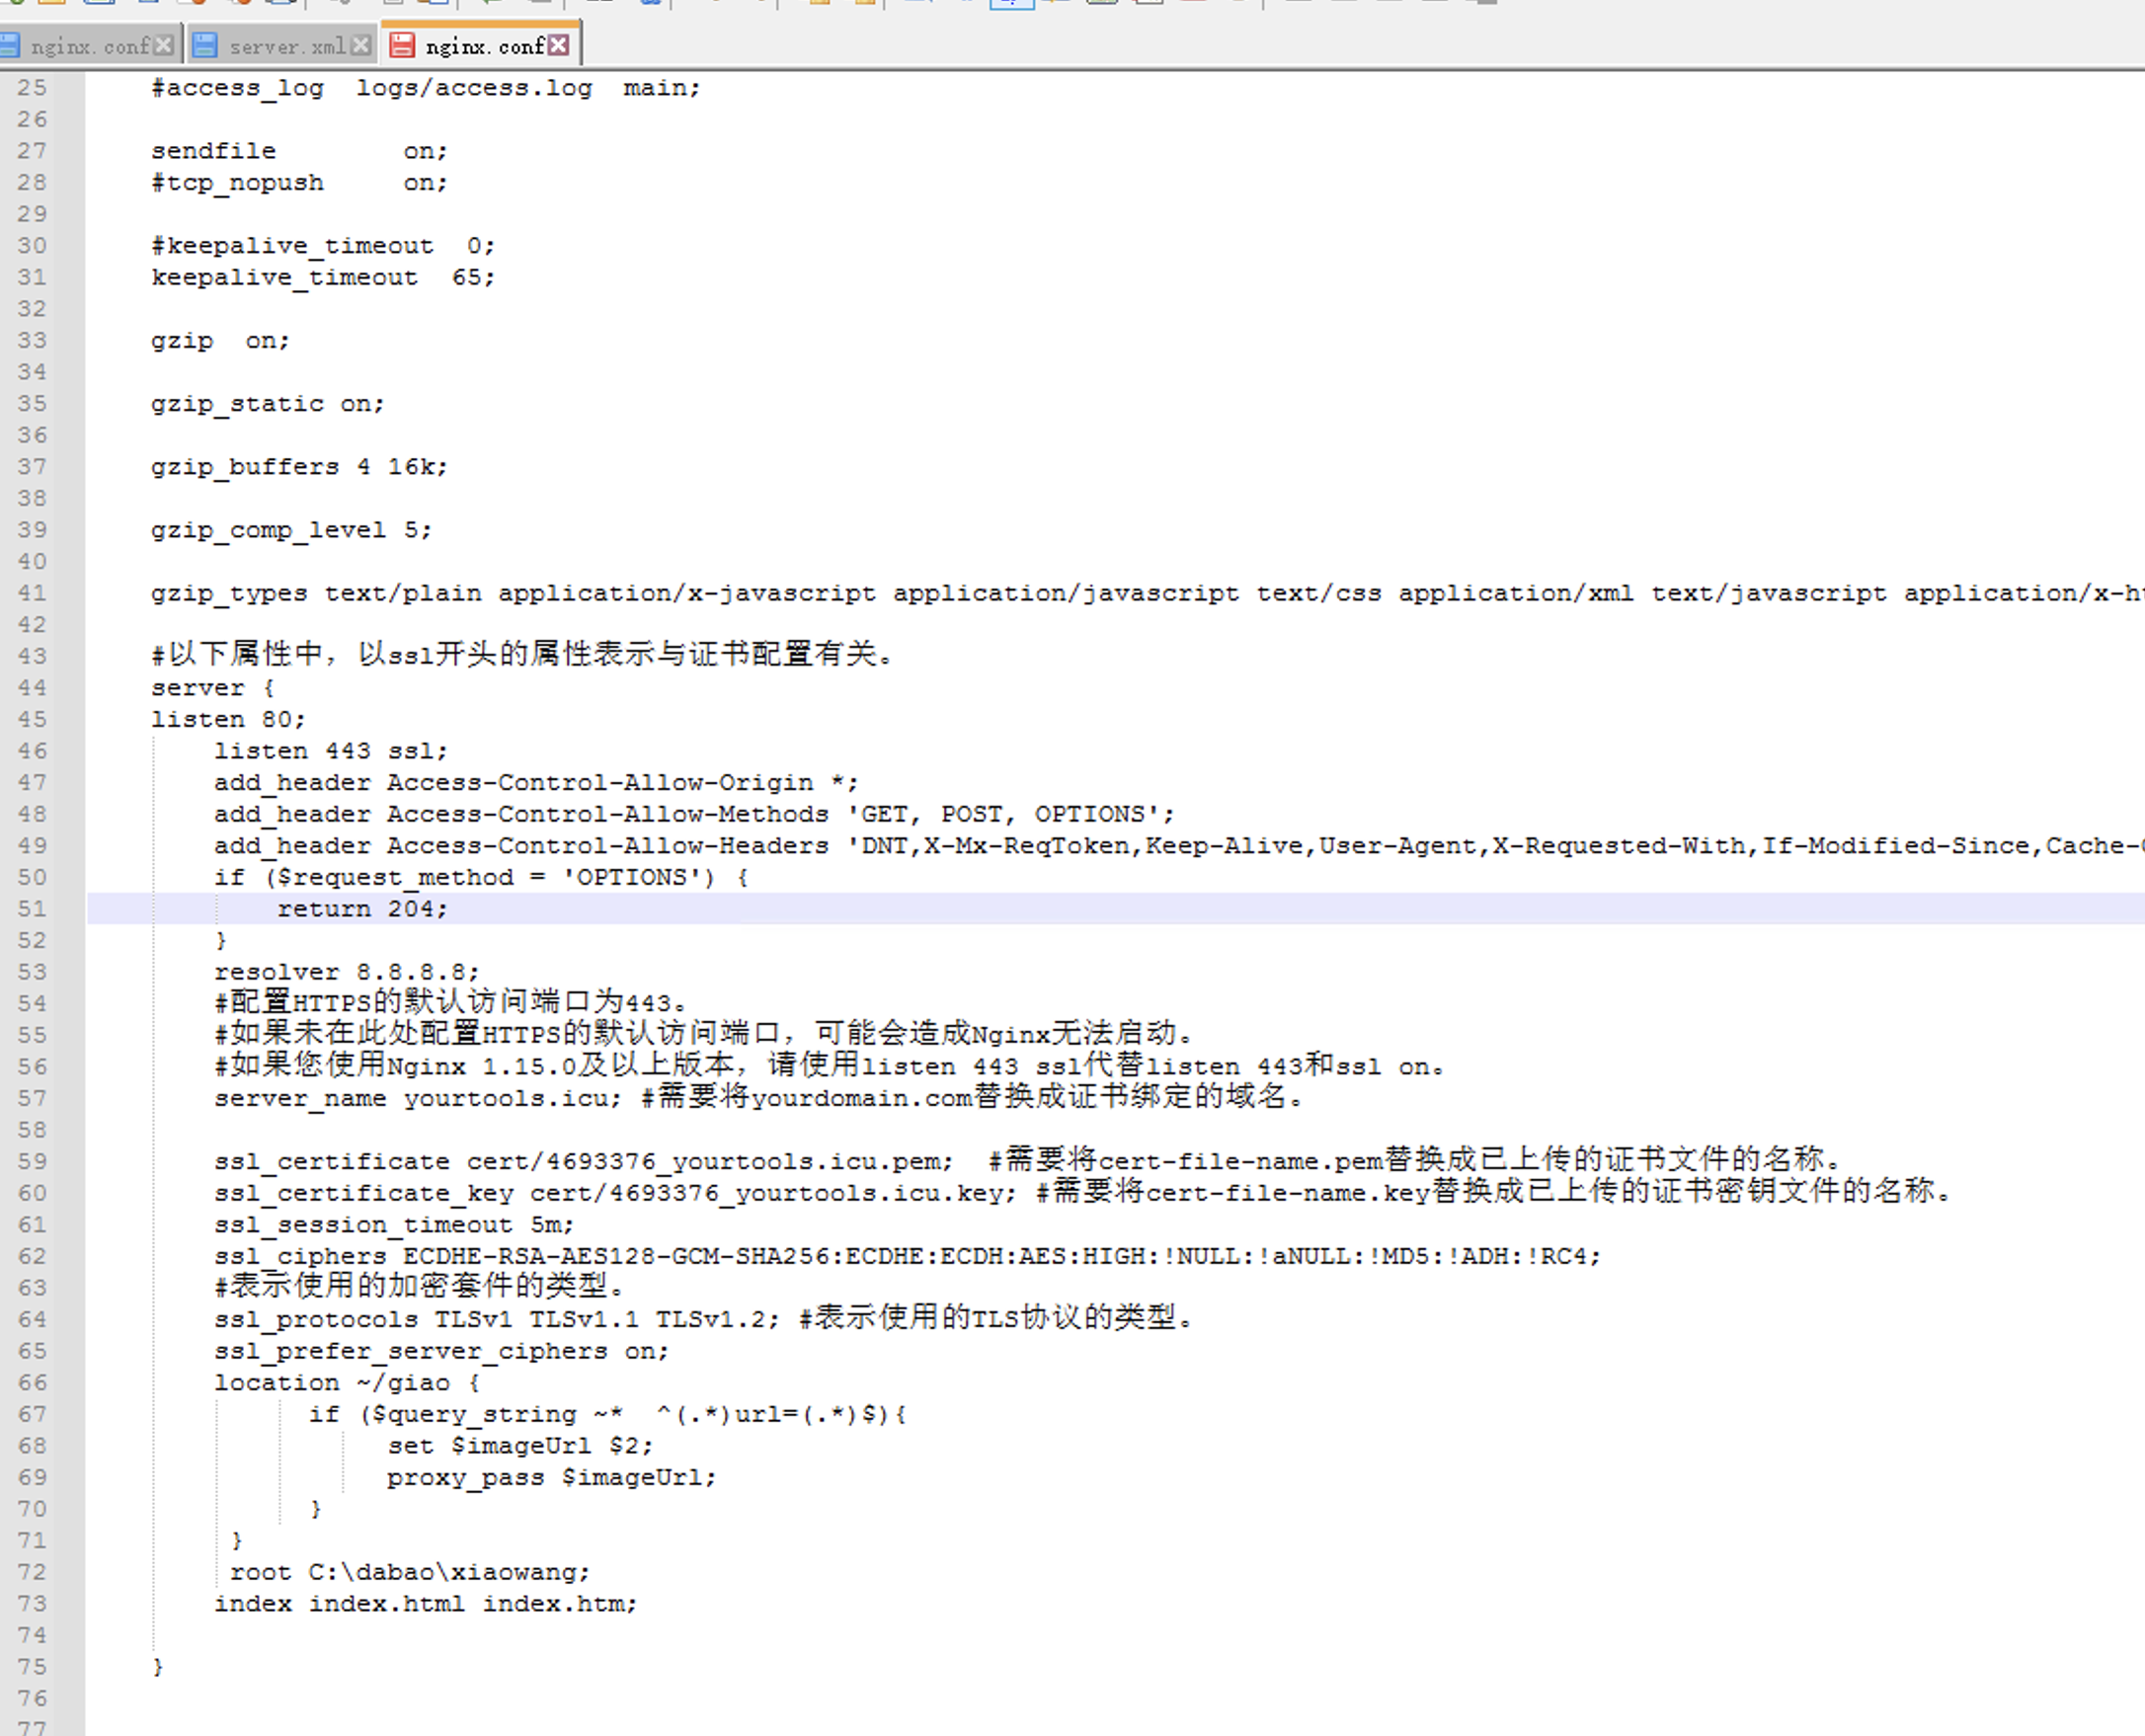Click on 'resolver 8.8.8.8;' text
This screenshot has height=1736, width=2145.
346,972
